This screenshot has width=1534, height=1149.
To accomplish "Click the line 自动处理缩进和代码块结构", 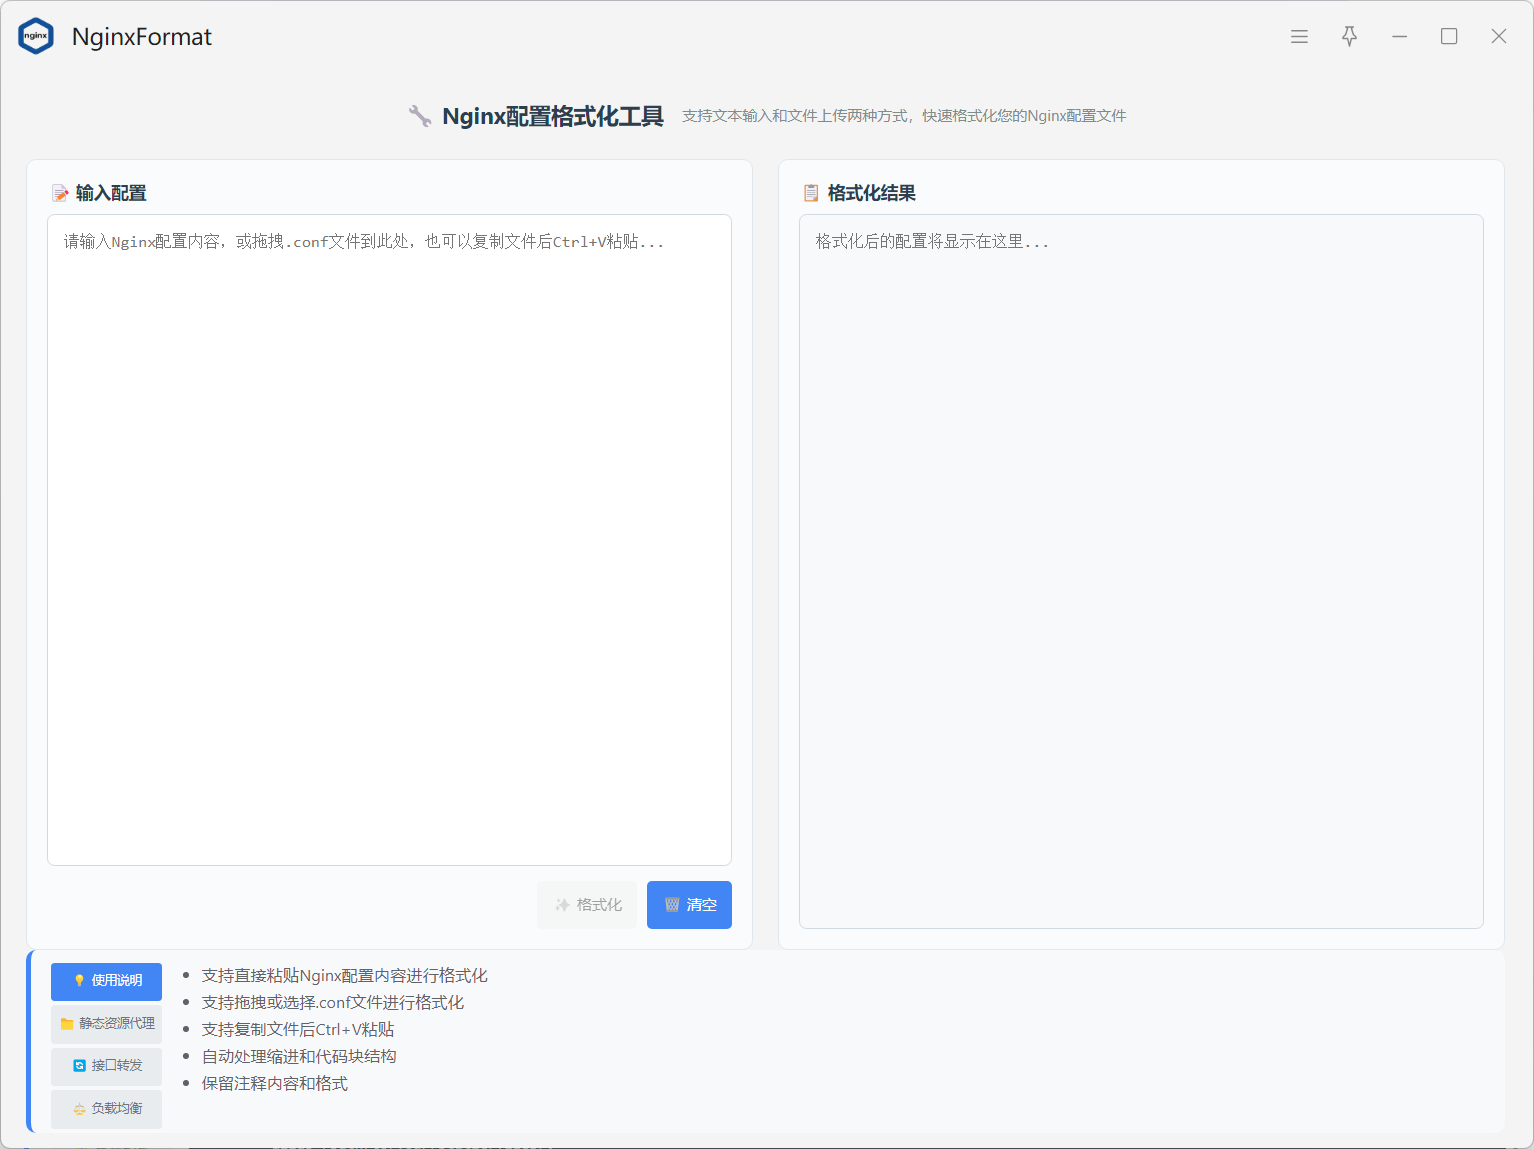I will click(x=299, y=1056).
